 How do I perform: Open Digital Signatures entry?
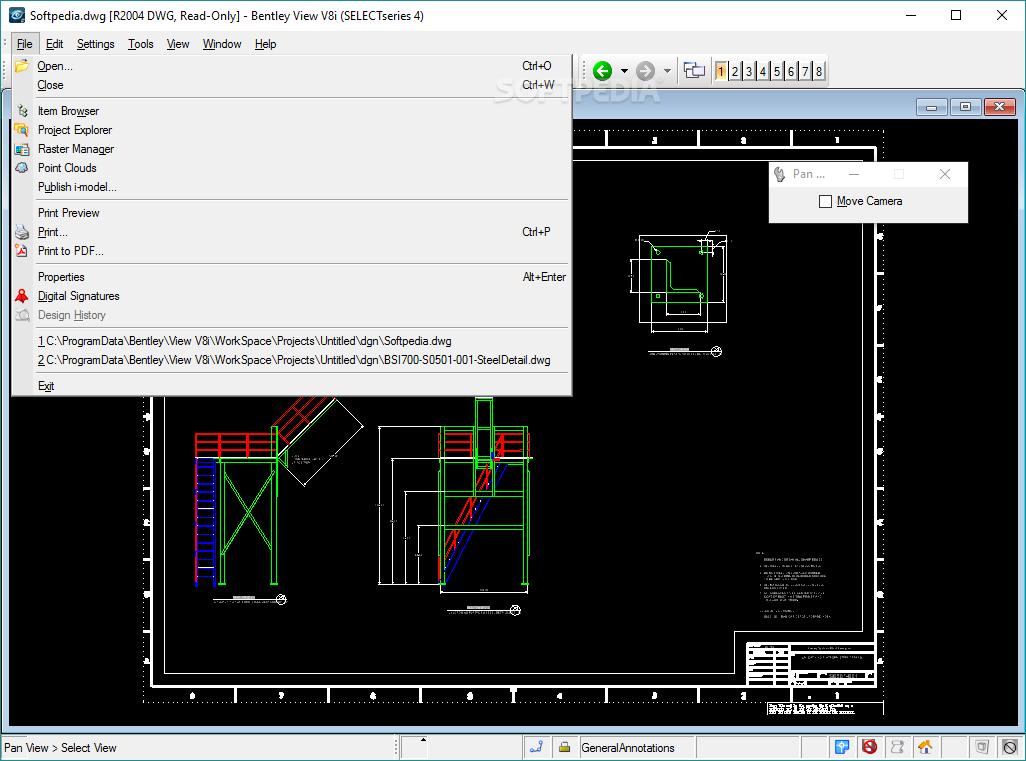click(292, 296)
